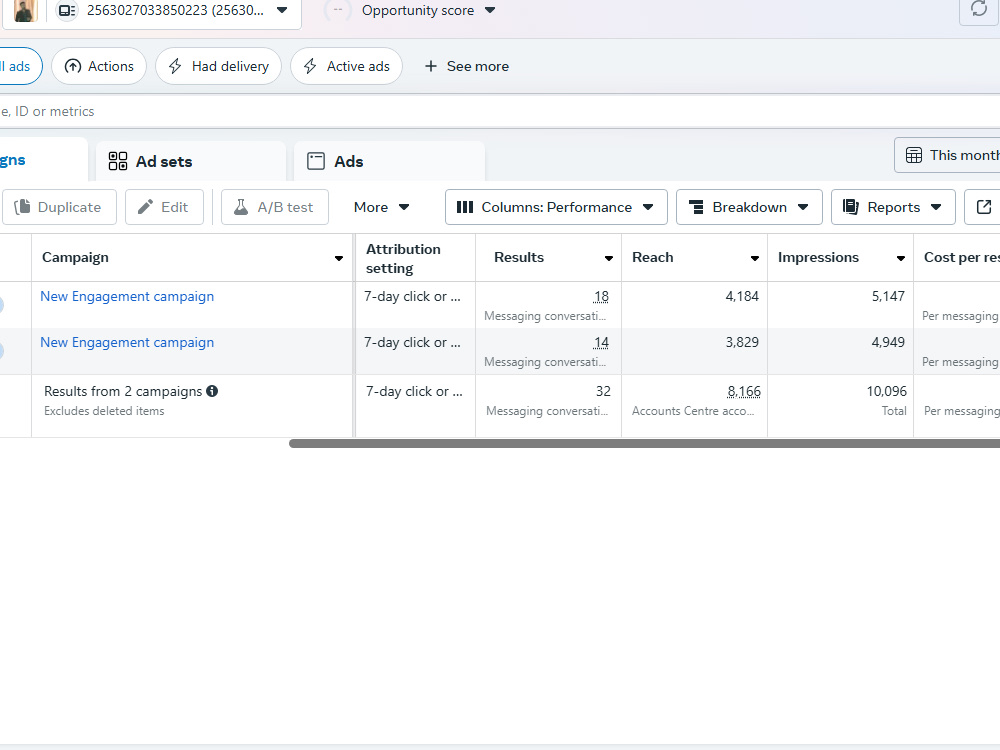
Task: Click the pencil icon on Edit
Action: [x=145, y=207]
